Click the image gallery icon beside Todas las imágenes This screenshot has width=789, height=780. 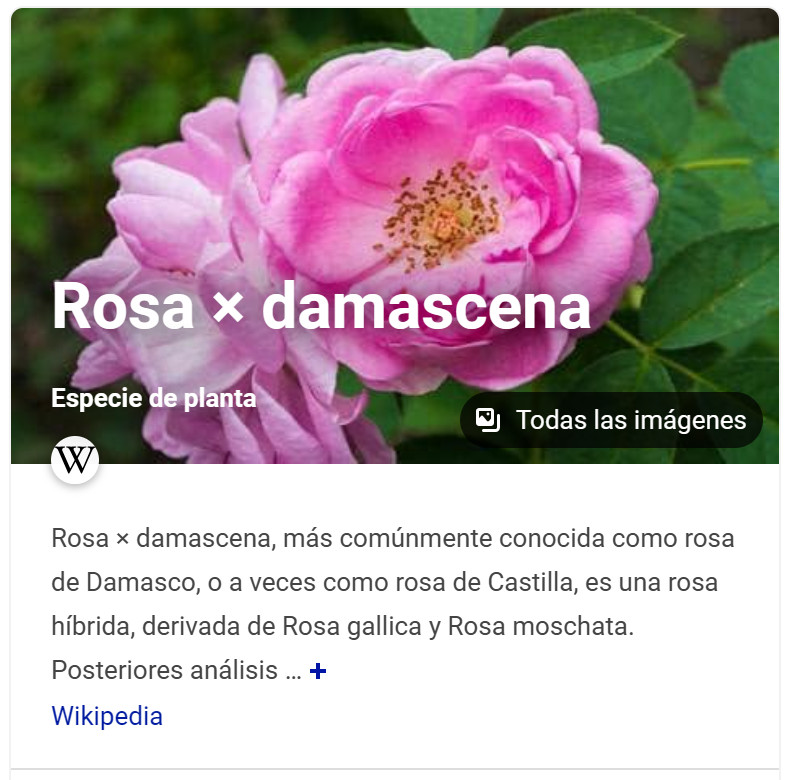coord(488,420)
